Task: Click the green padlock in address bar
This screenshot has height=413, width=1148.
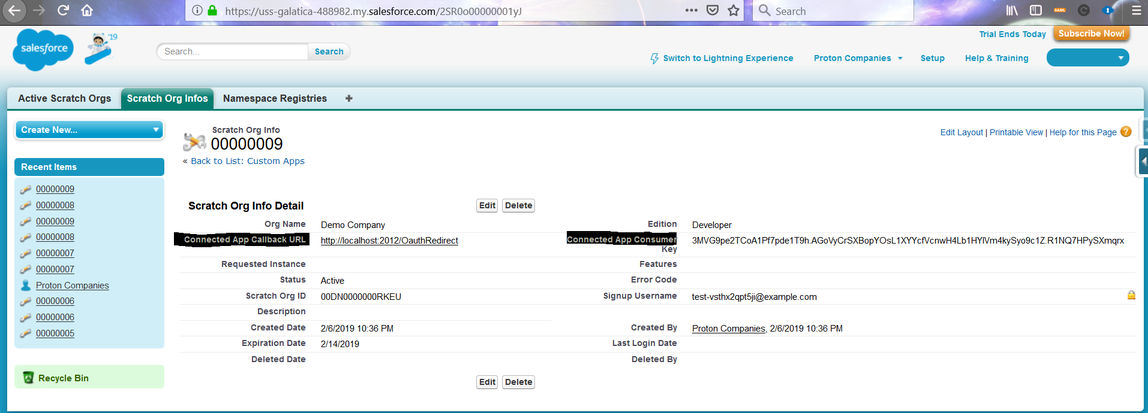Action: click(x=212, y=11)
